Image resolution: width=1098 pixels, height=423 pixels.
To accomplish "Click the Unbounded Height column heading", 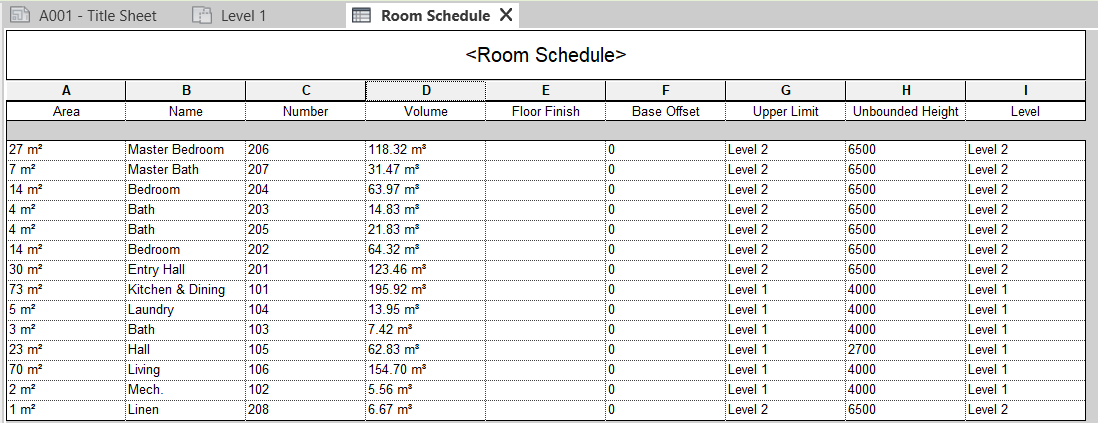I will click(905, 111).
